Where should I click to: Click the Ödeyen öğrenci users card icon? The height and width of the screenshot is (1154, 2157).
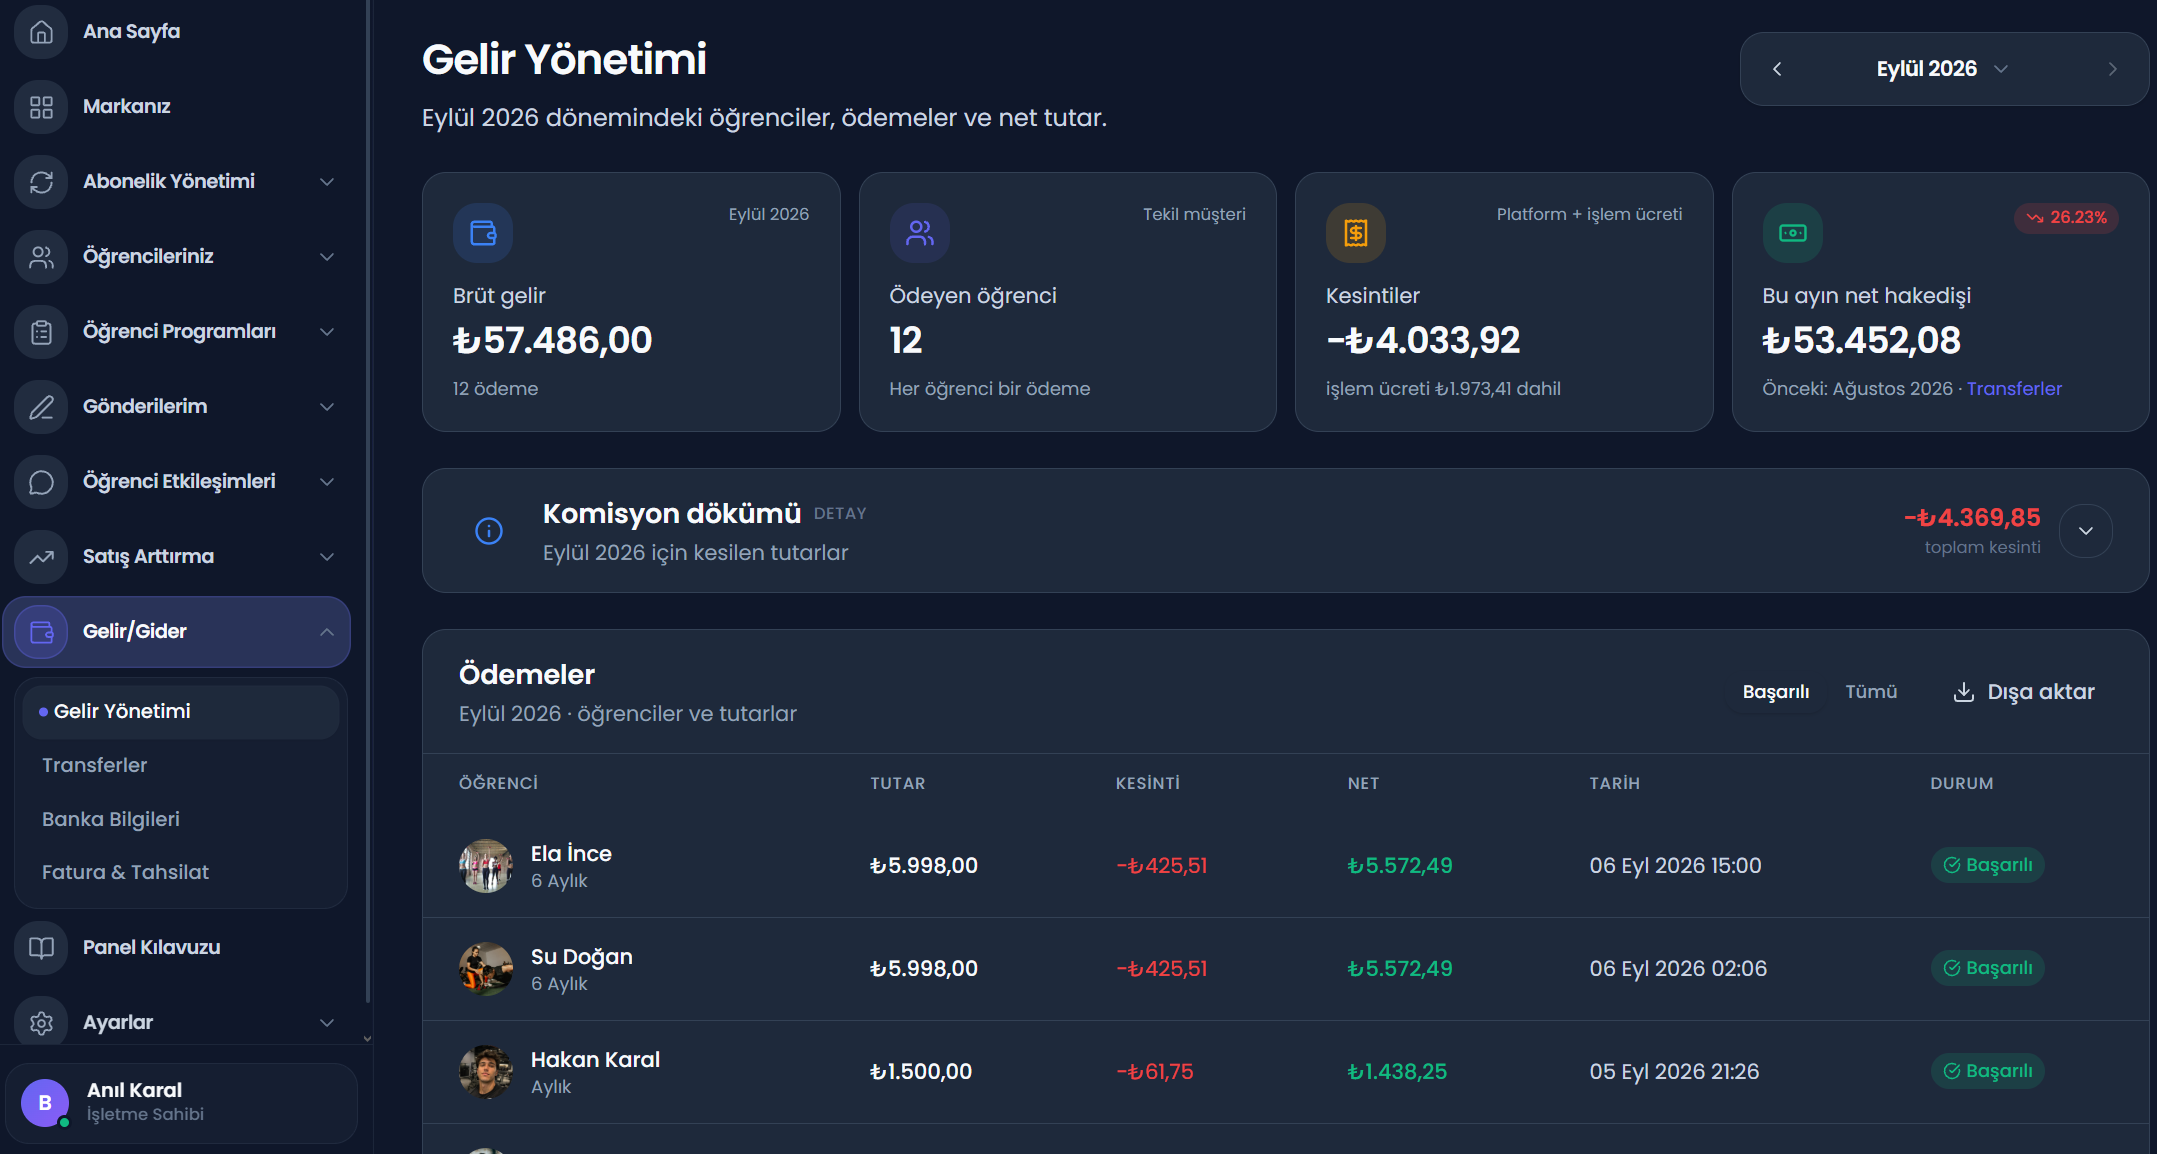click(919, 233)
